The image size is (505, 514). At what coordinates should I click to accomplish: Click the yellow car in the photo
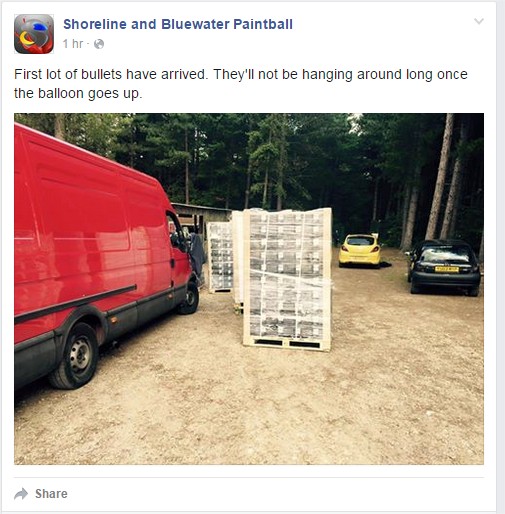coord(360,251)
